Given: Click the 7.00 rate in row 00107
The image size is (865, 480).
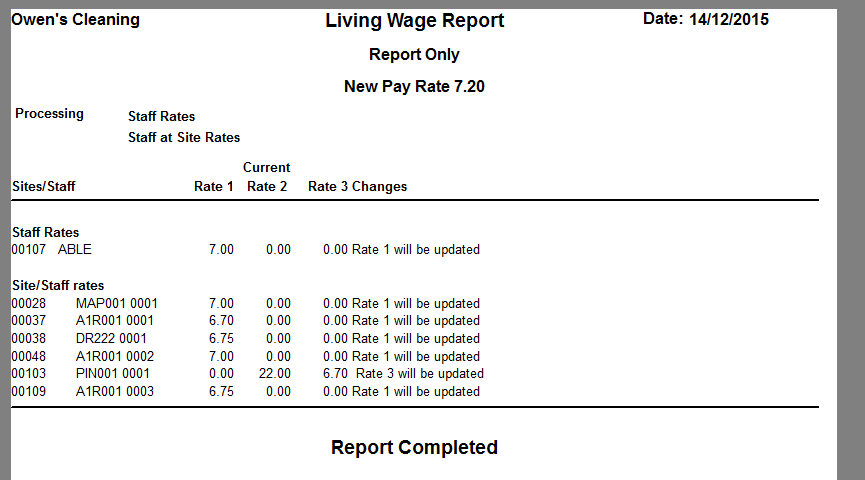Looking at the screenshot, I should (x=221, y=249).
